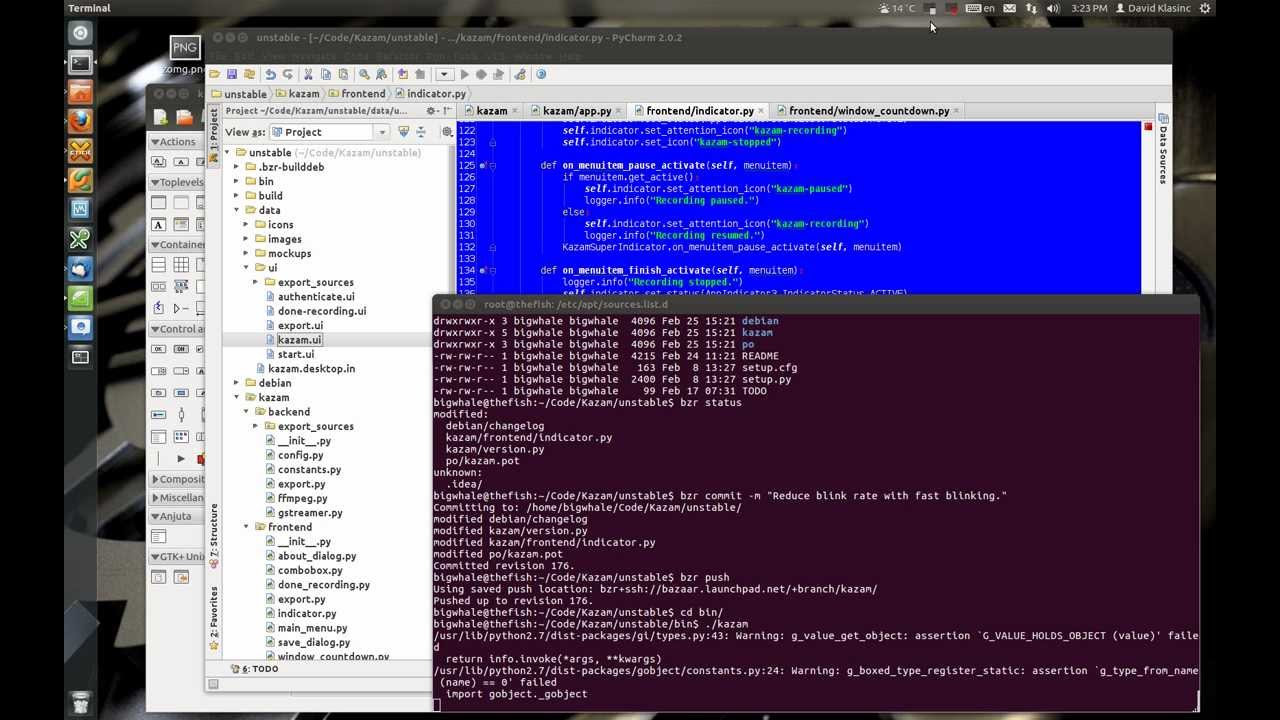This screenshot has height=720, width=1280.
Task: Expand the debian folder arrow
Action: 237,383
